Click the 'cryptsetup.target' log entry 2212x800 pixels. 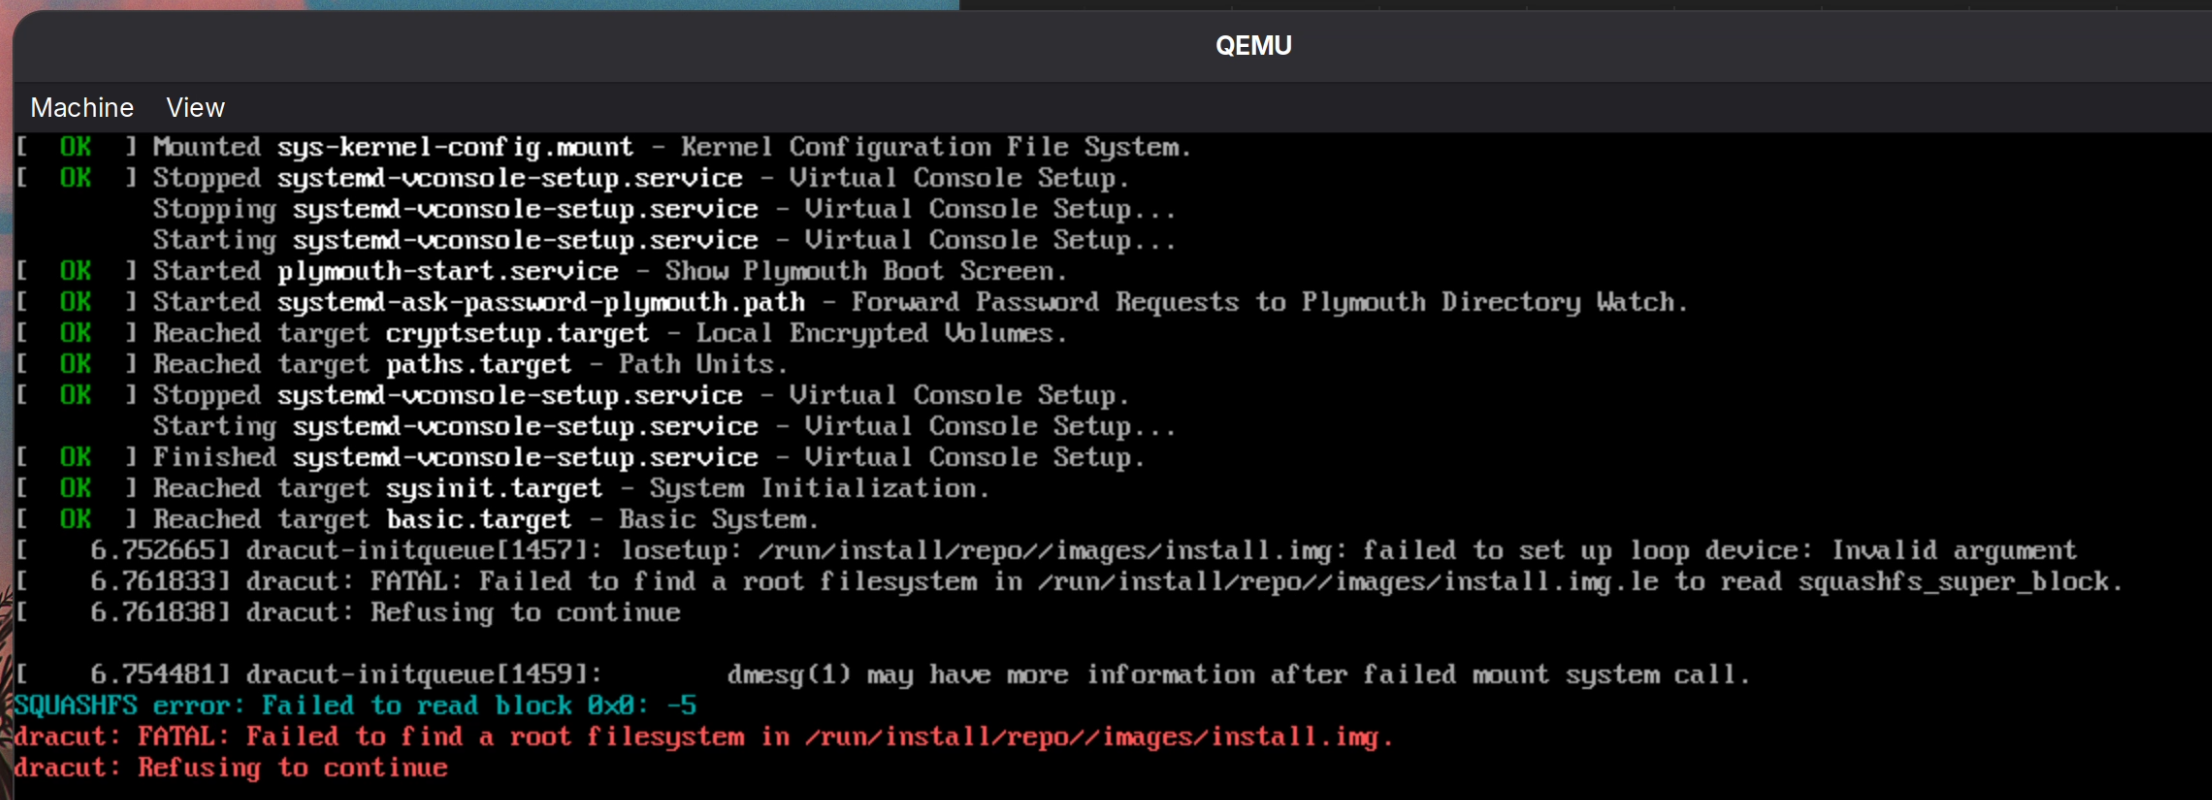tap(516, 333)
